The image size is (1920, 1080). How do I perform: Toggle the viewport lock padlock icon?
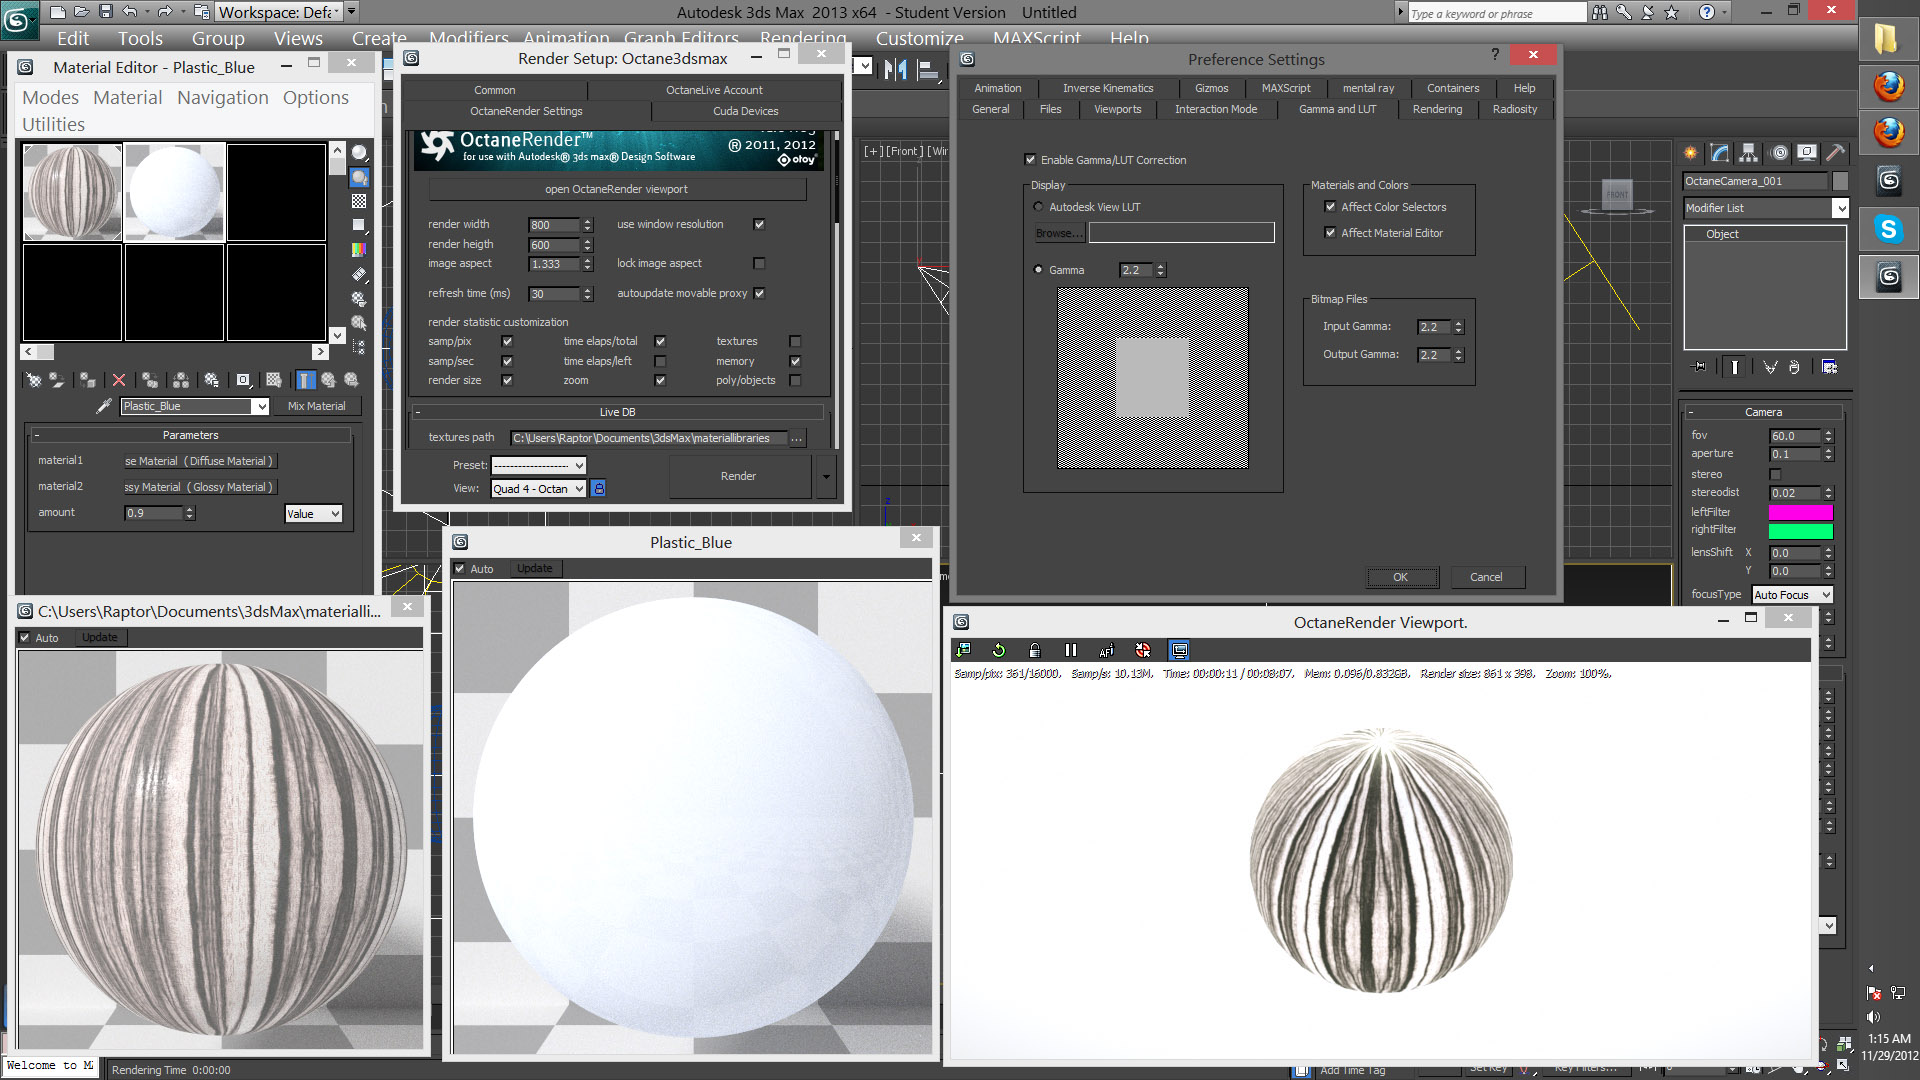point(1034,650)
